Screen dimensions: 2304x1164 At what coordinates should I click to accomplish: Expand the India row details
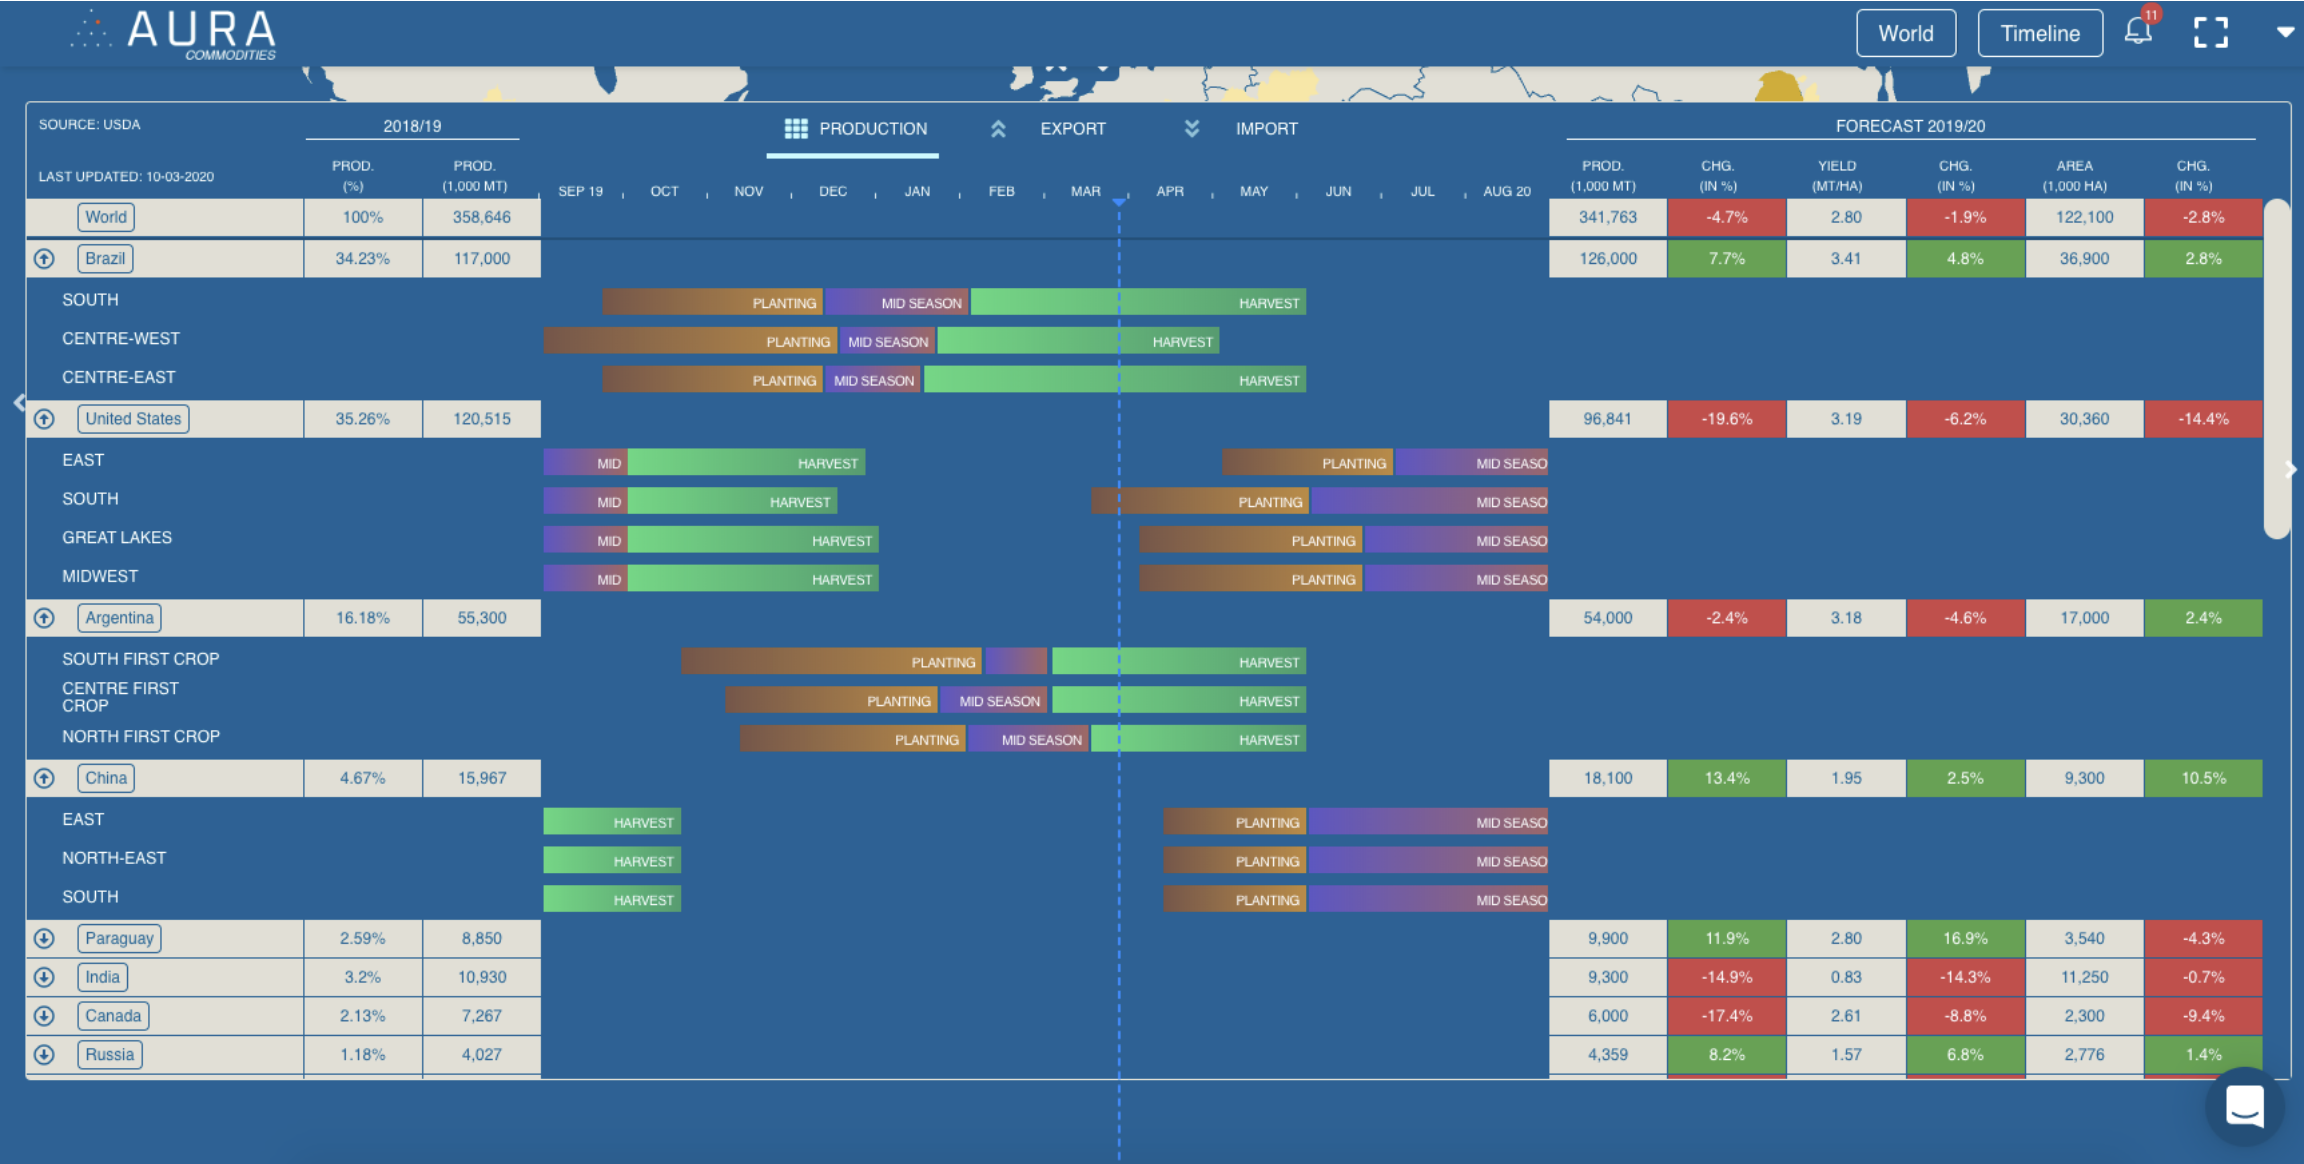(44, 977)
